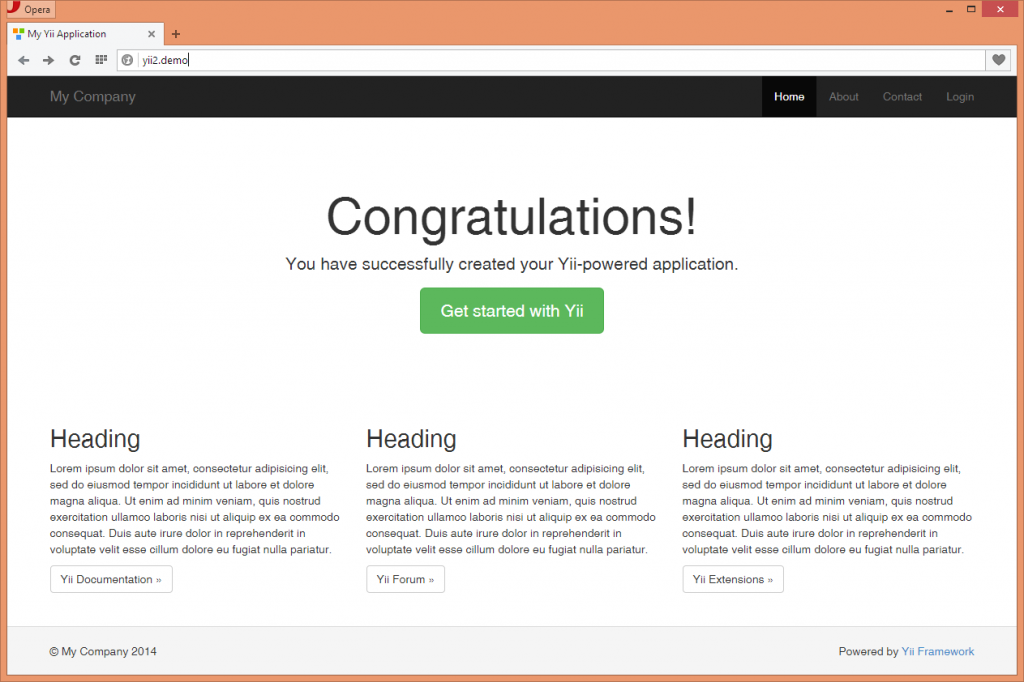Open the Speed Dial grid icon
Viewport: 1024px width, 682px height.
pos(101,59)
